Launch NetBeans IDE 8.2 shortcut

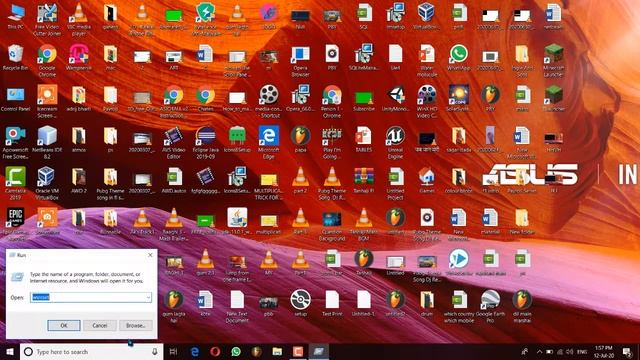coord(47,142)
